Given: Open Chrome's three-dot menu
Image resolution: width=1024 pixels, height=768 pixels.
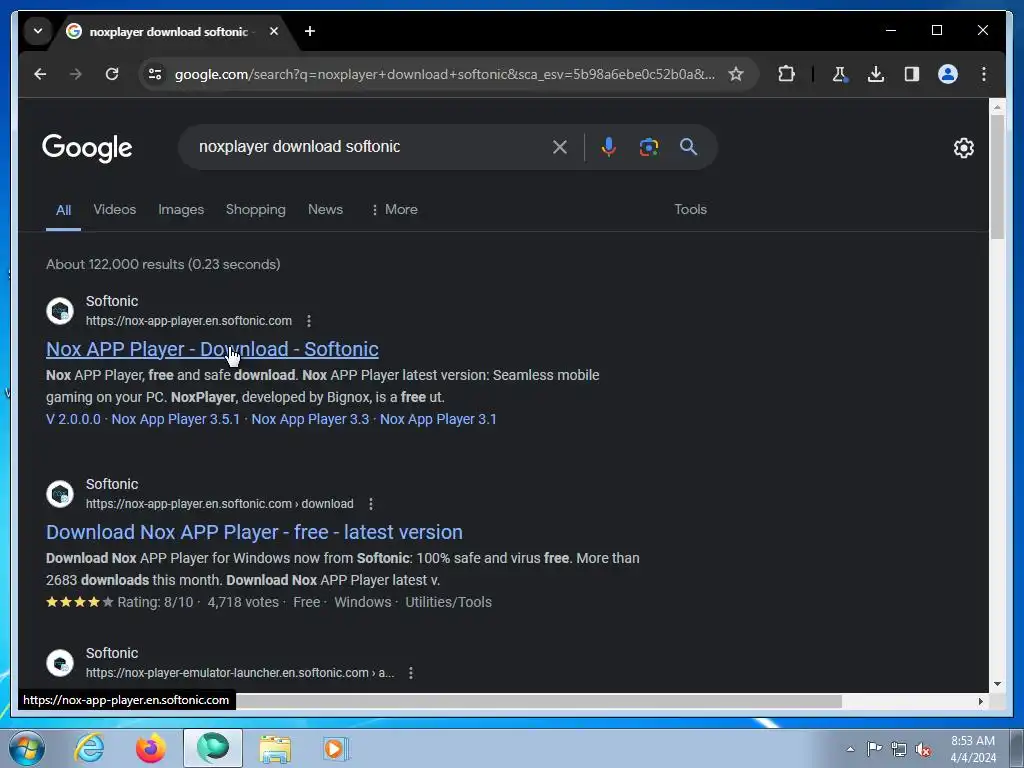Looking at the screenshot, I should pos(984,74).
